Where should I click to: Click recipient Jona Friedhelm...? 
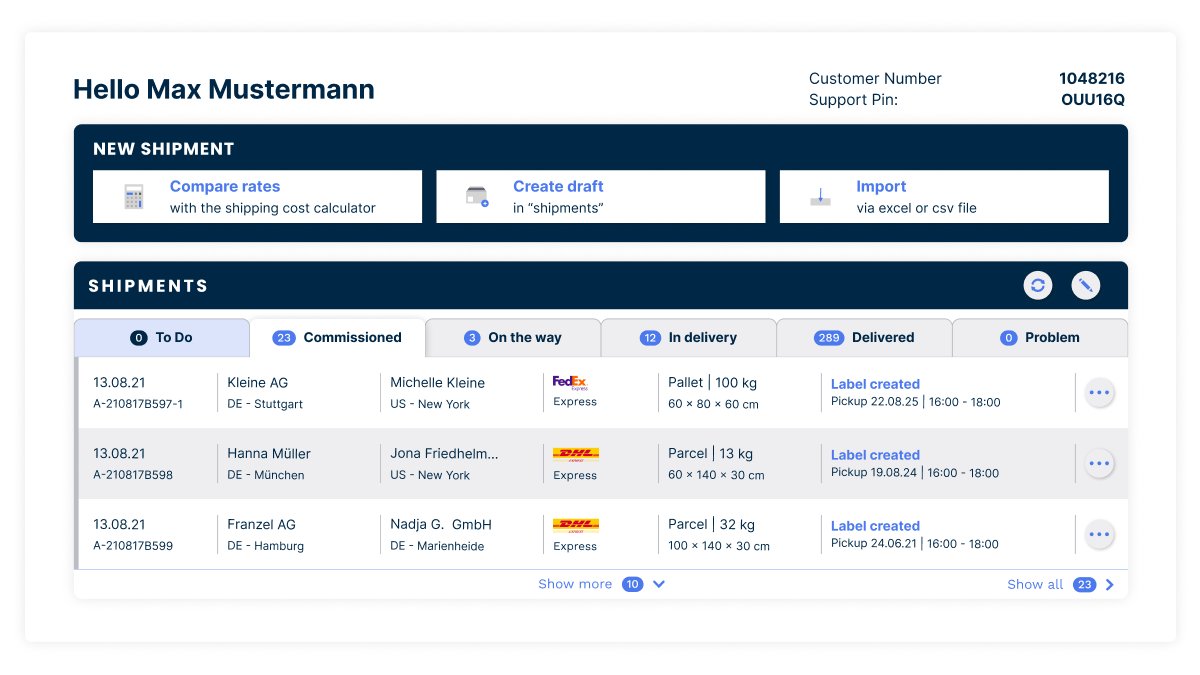[444, 453]
